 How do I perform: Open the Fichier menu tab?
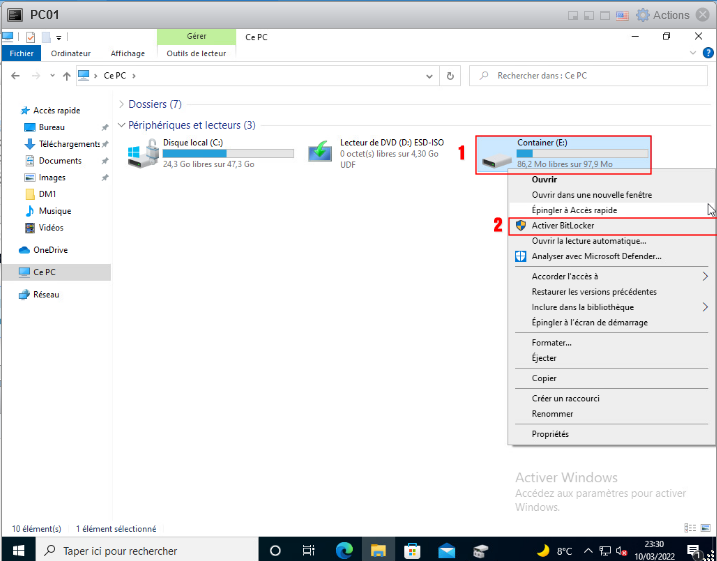[21, 53]
